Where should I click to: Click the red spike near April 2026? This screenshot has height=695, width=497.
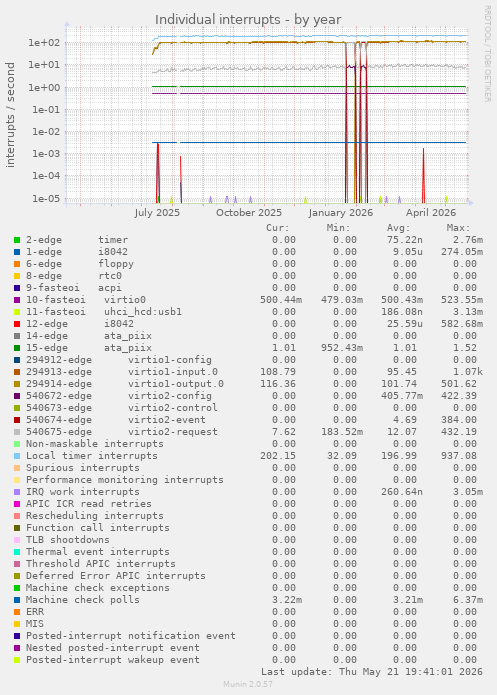(x=423, y=175)
